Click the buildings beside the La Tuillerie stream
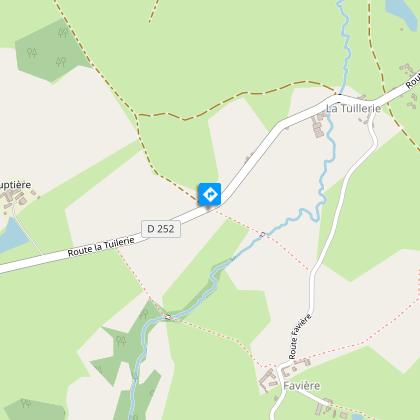 coord(318,126)
